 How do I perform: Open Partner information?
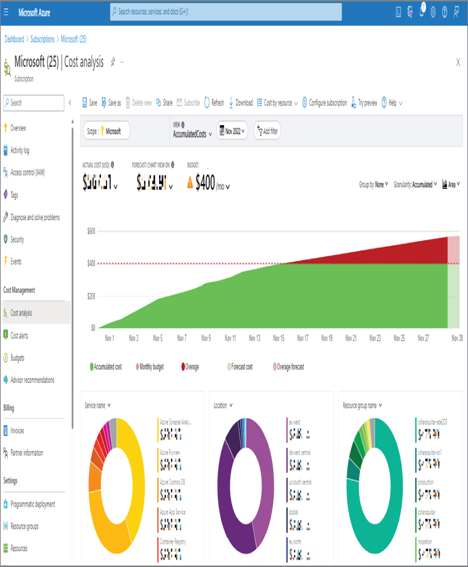coord(26,453)
